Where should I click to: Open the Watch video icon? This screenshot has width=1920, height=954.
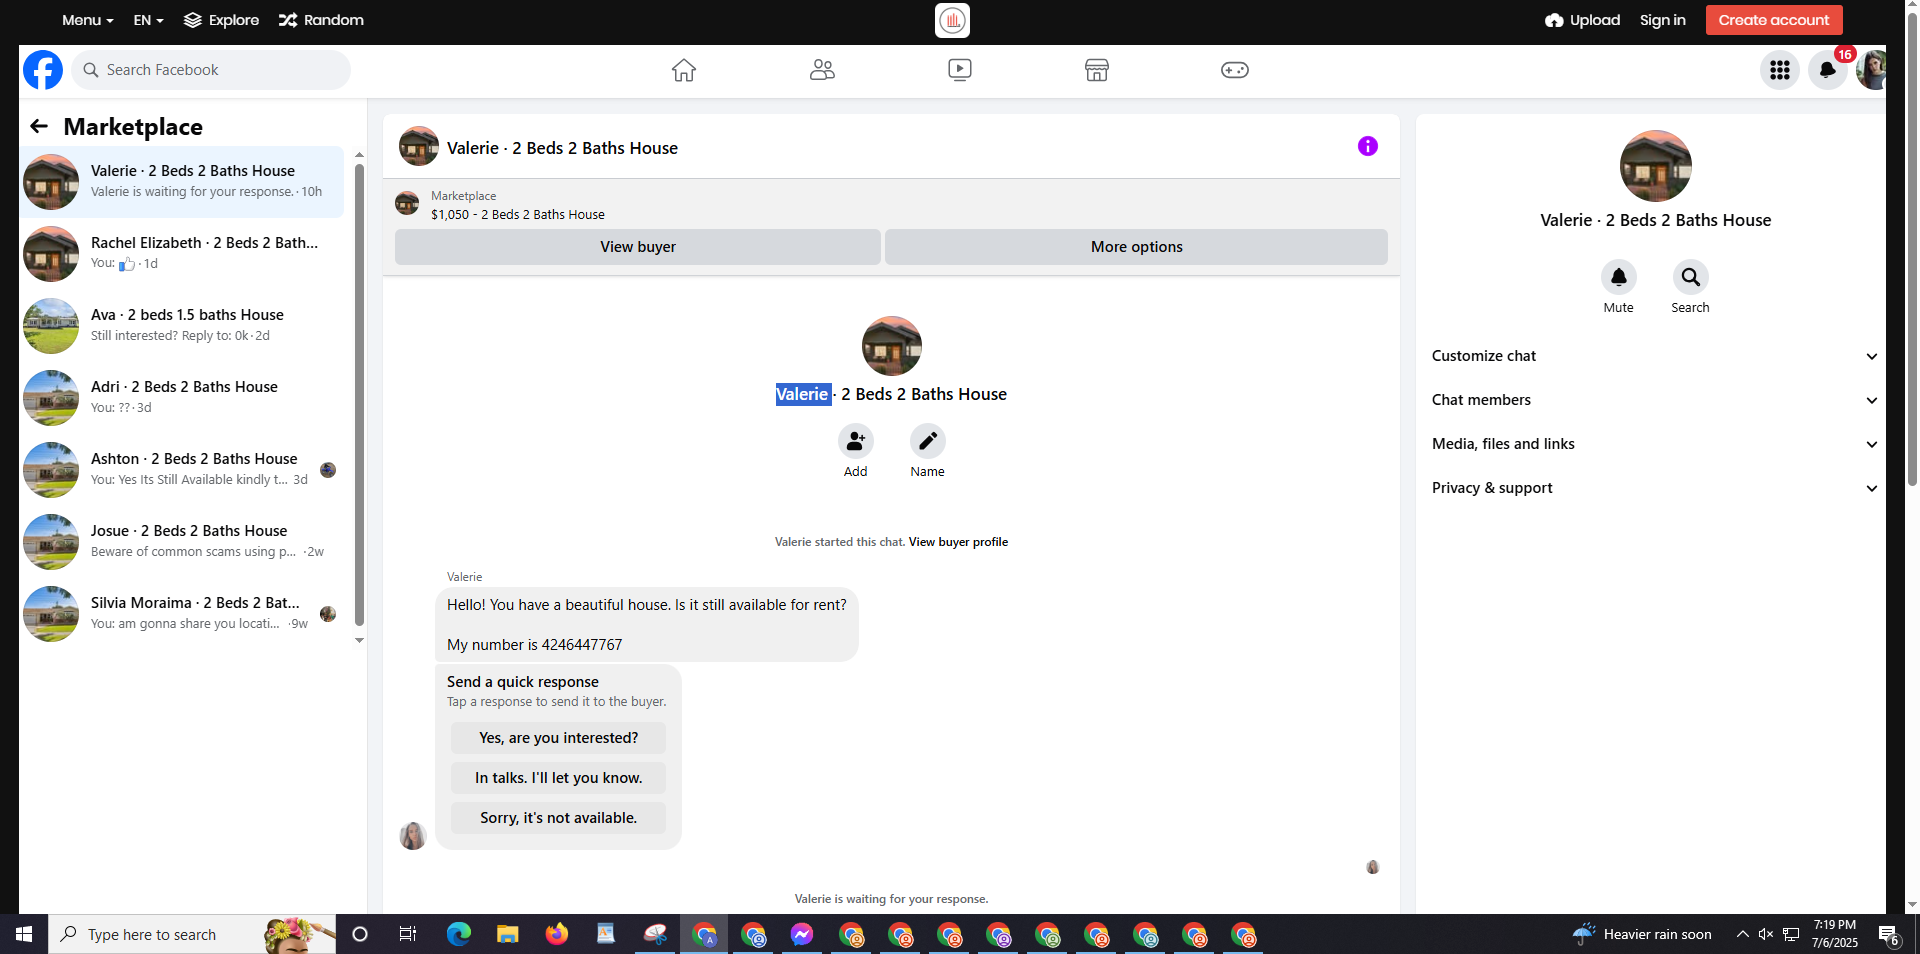(960, 70)
